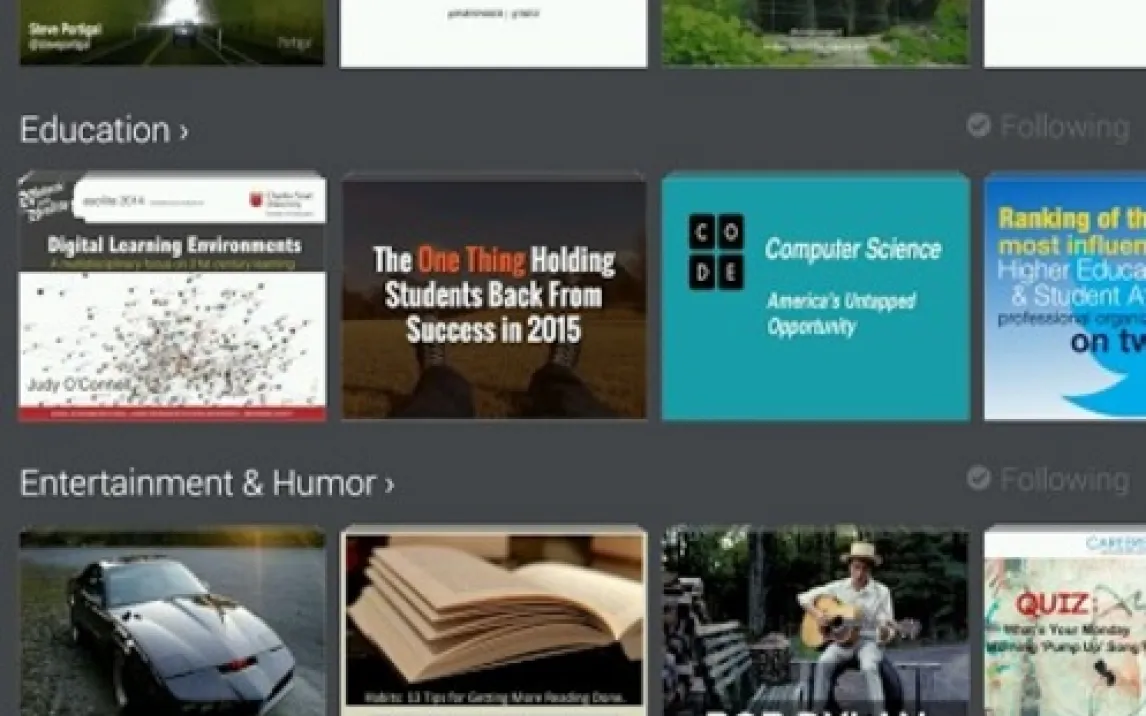Toggle the Following checkmark for Entertainment & Humor

coord(978,478)
